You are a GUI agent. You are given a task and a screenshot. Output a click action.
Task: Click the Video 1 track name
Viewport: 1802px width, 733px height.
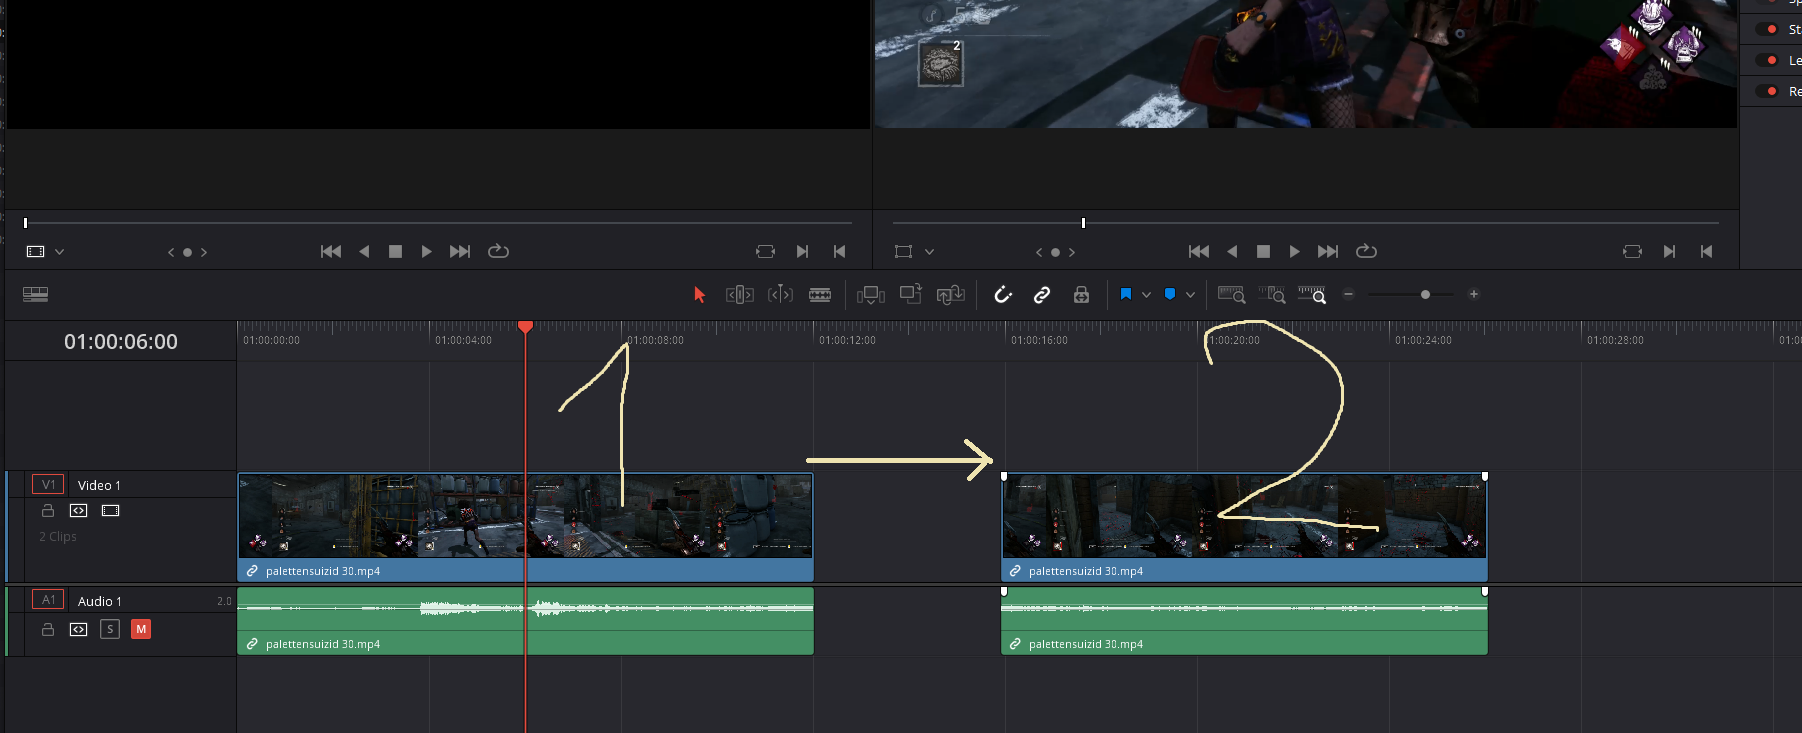99,485
